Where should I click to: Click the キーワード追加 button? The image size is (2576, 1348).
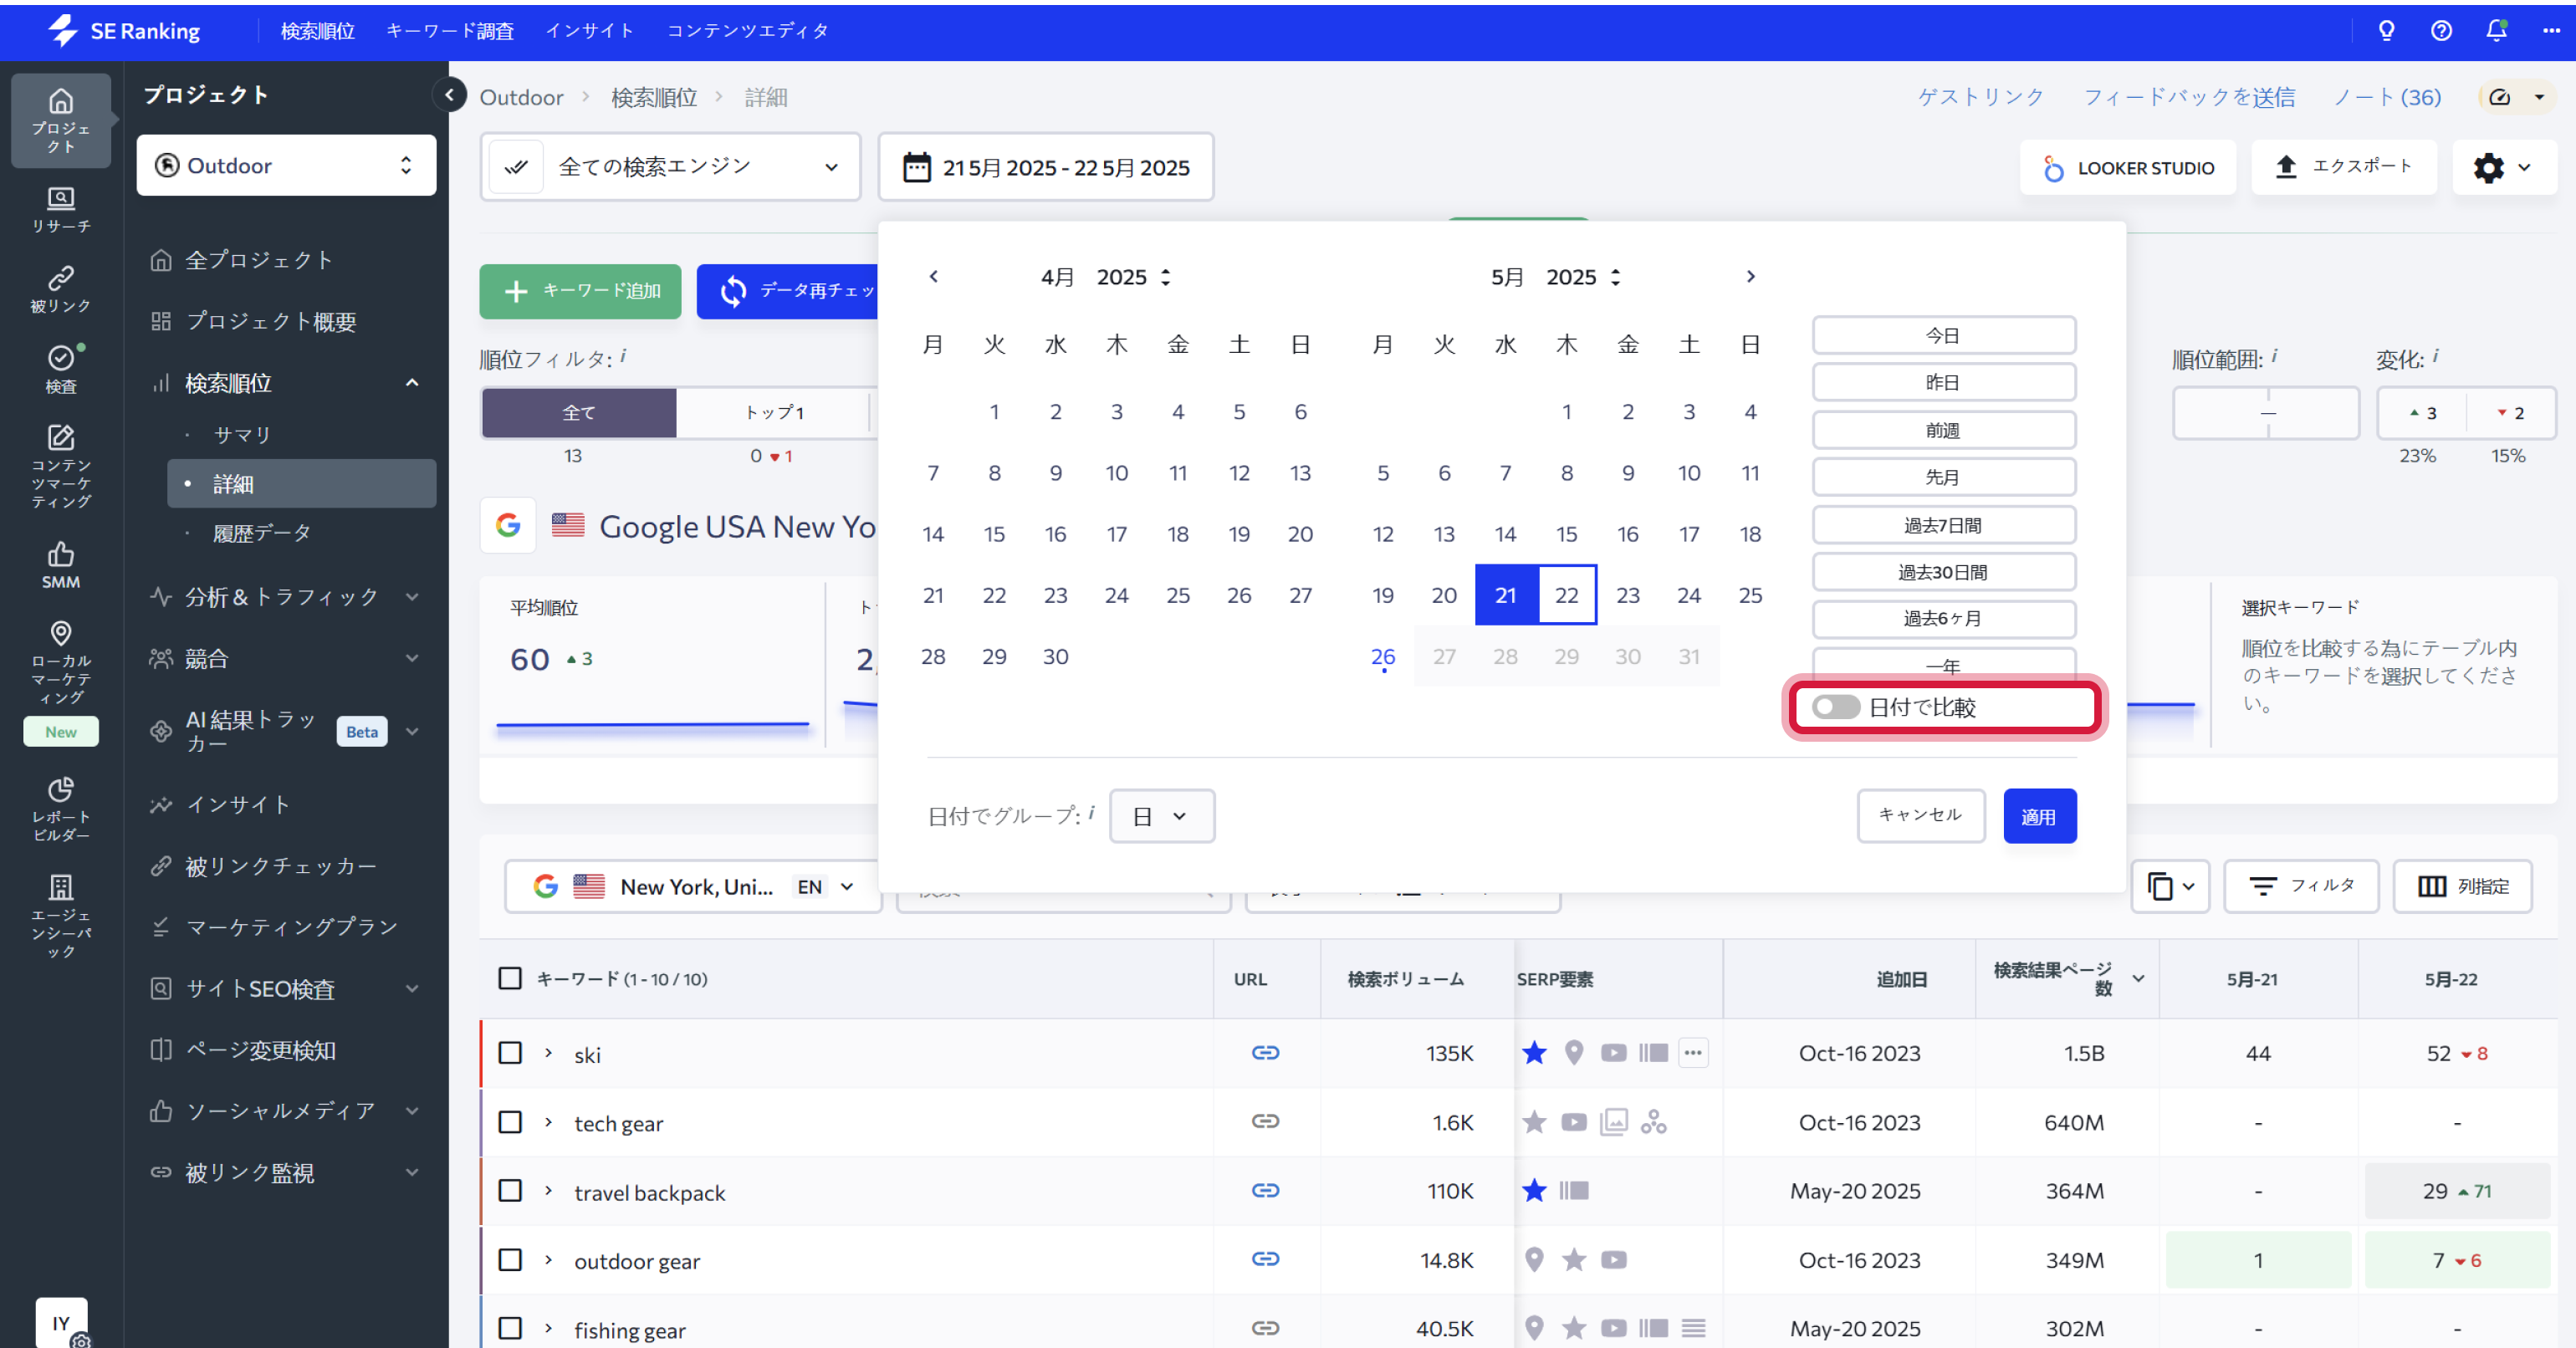coord(580,291)
